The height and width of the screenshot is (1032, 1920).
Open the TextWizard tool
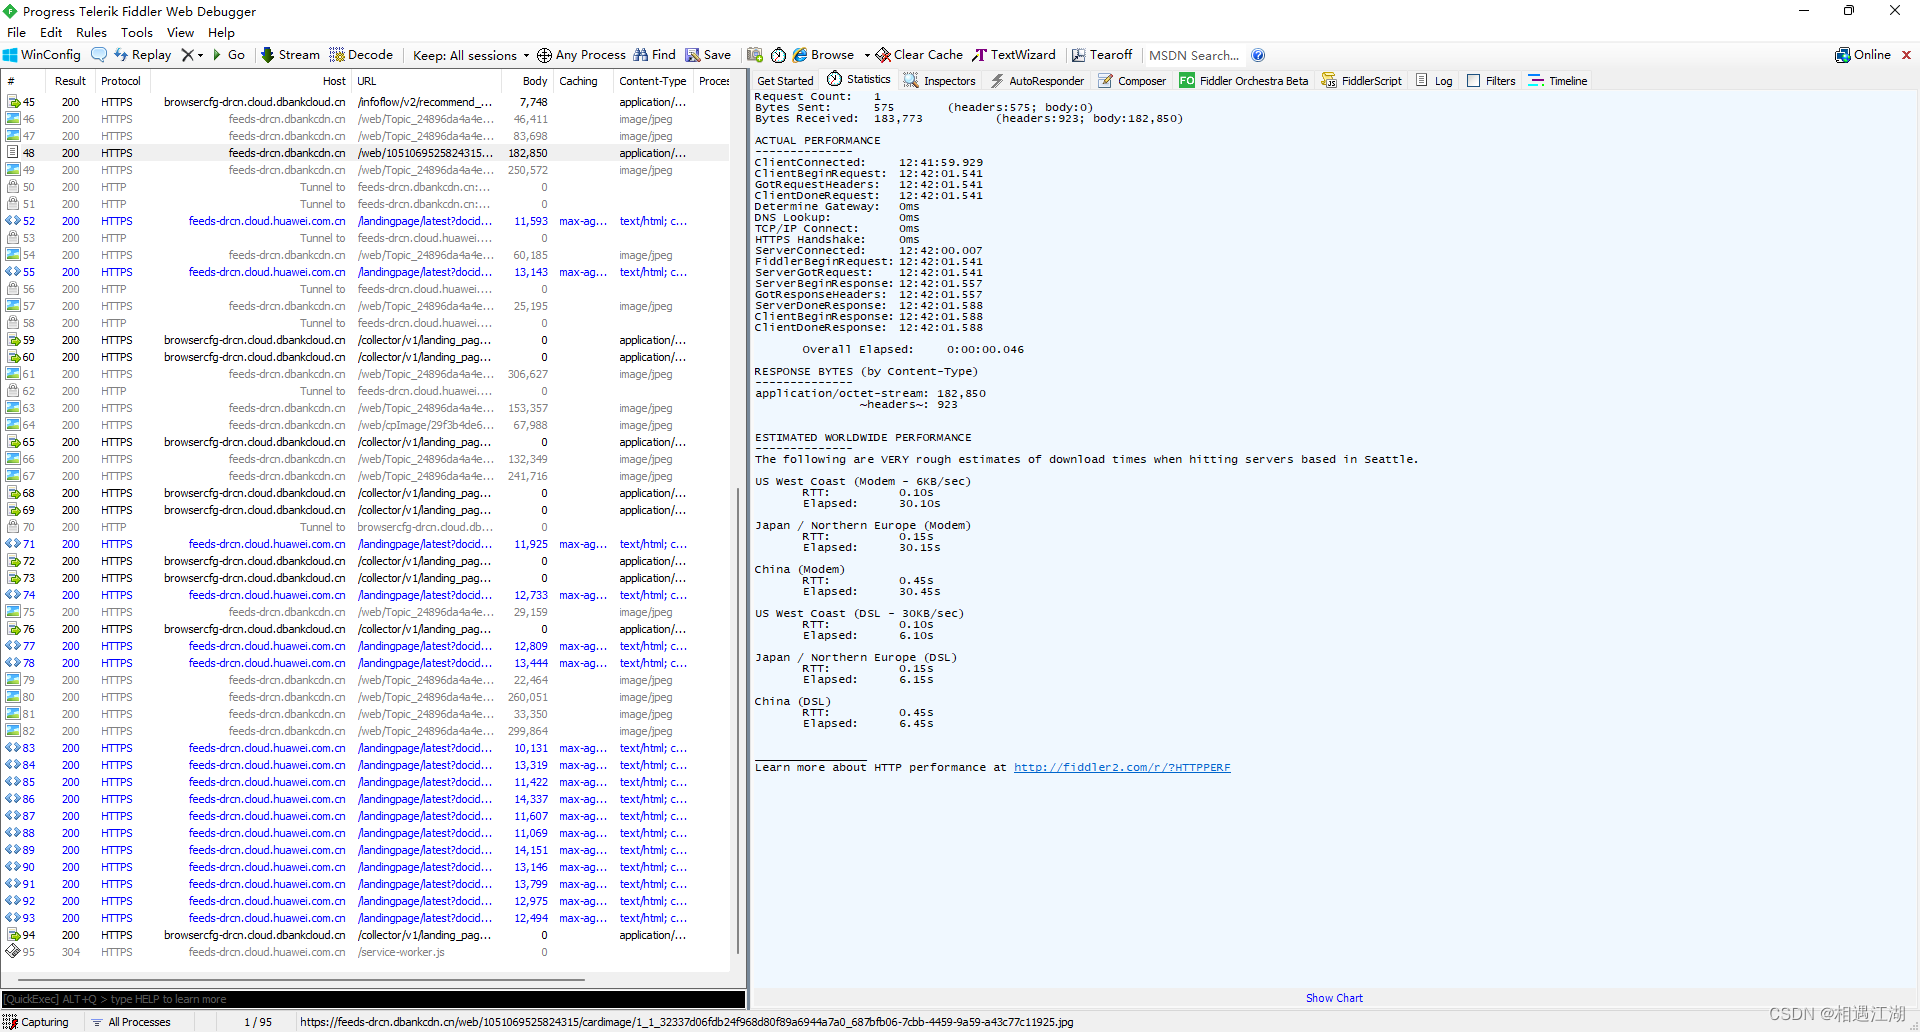(x=1014, y=54)
